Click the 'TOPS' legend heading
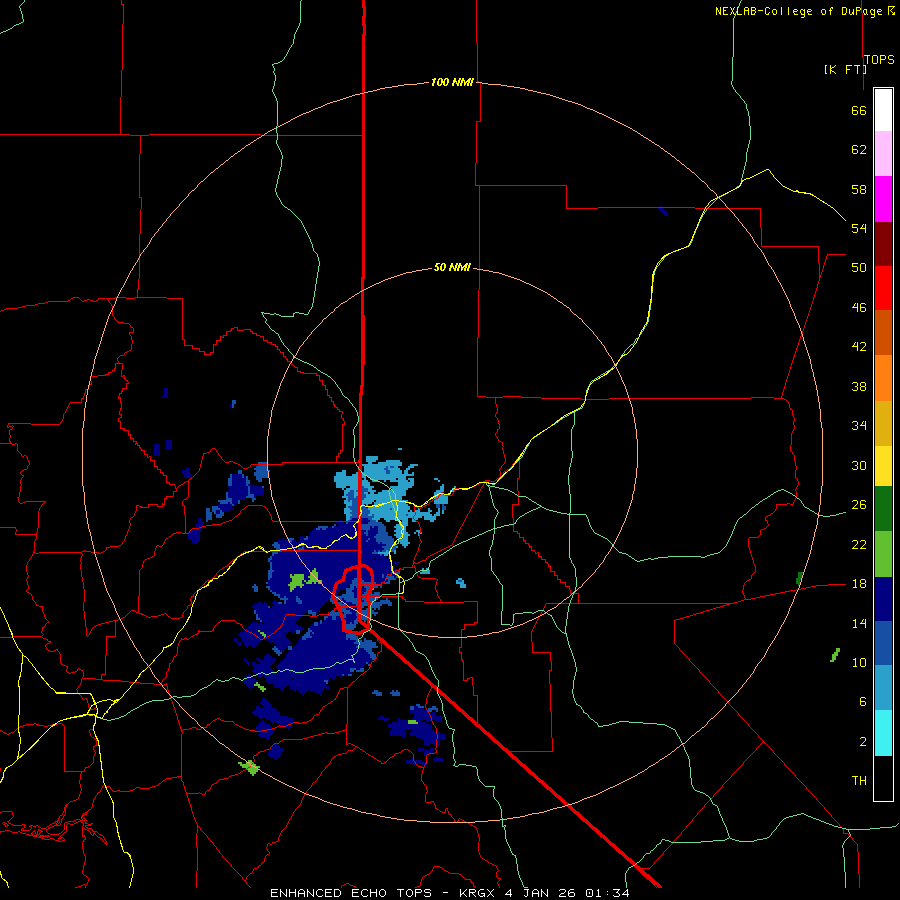This screenshot has height=900, width=900. pos(879,60)
